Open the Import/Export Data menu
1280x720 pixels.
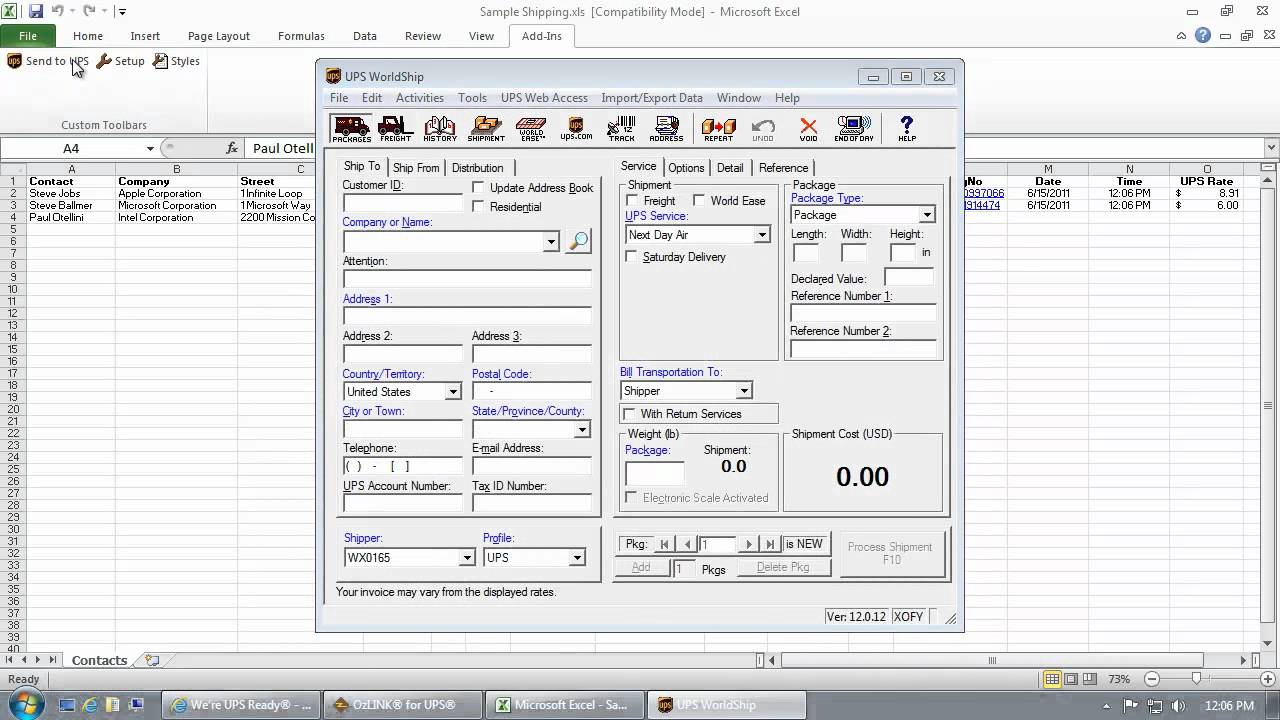(x=652, y=98)
